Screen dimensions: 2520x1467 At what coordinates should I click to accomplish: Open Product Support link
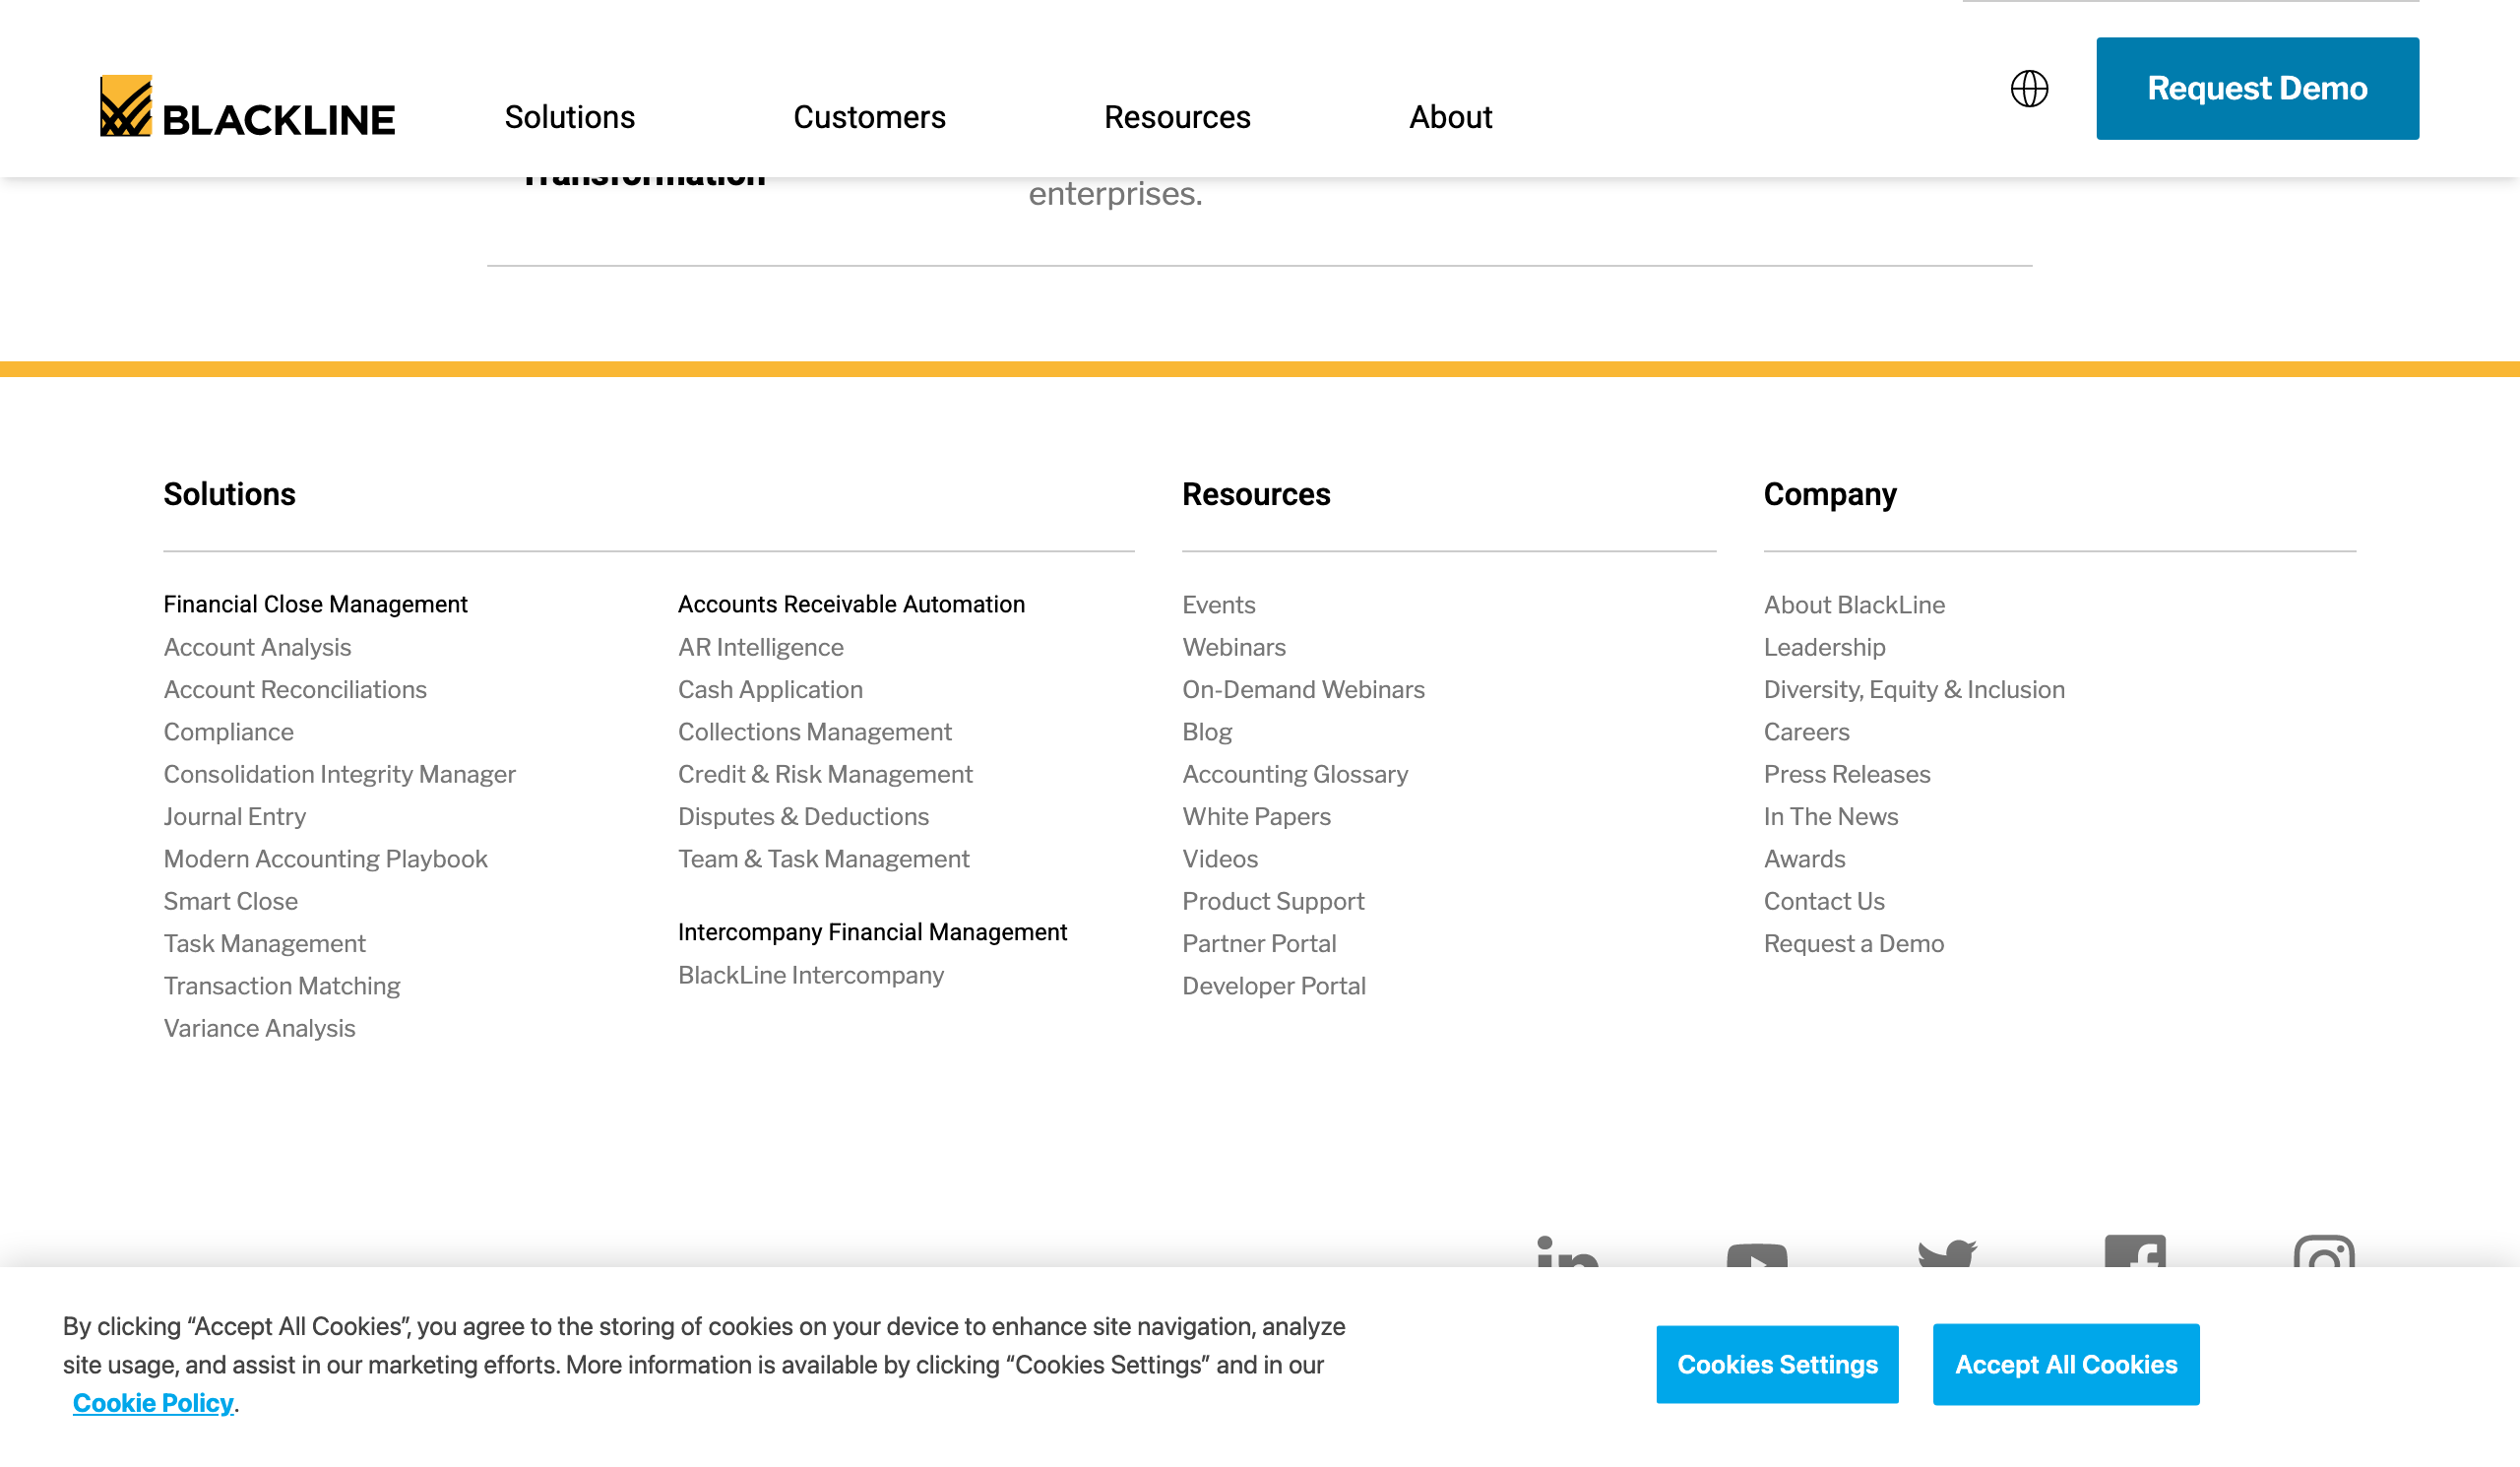[1272, 901]
